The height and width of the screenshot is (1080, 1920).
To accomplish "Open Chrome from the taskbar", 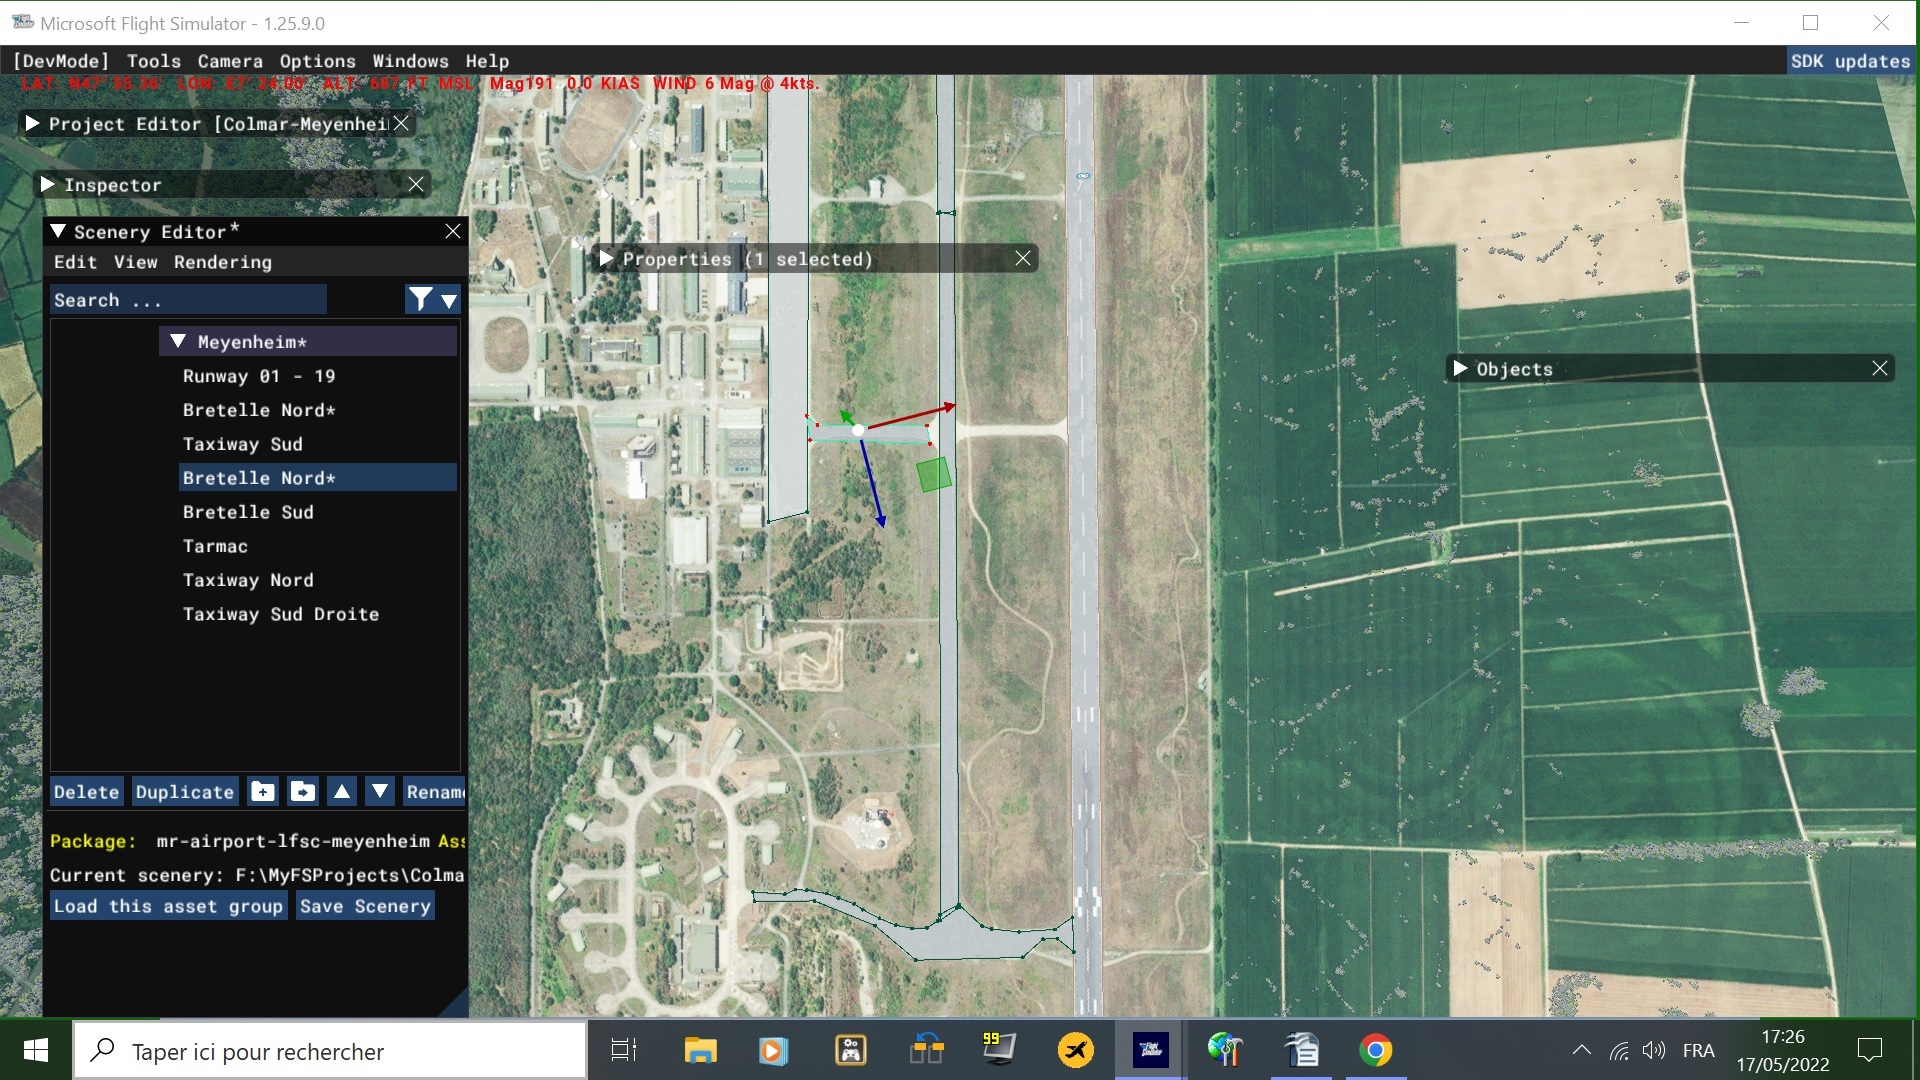I will tap(1375, 1051).
